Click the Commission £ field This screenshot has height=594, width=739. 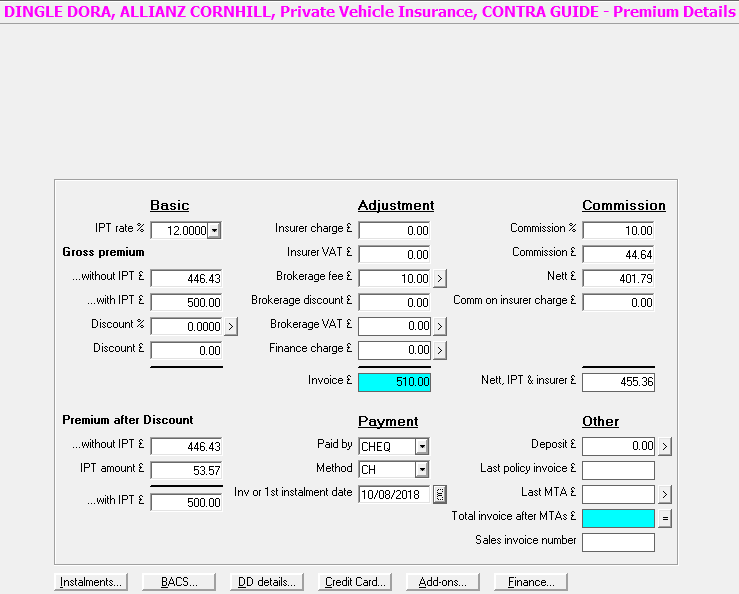618,255
